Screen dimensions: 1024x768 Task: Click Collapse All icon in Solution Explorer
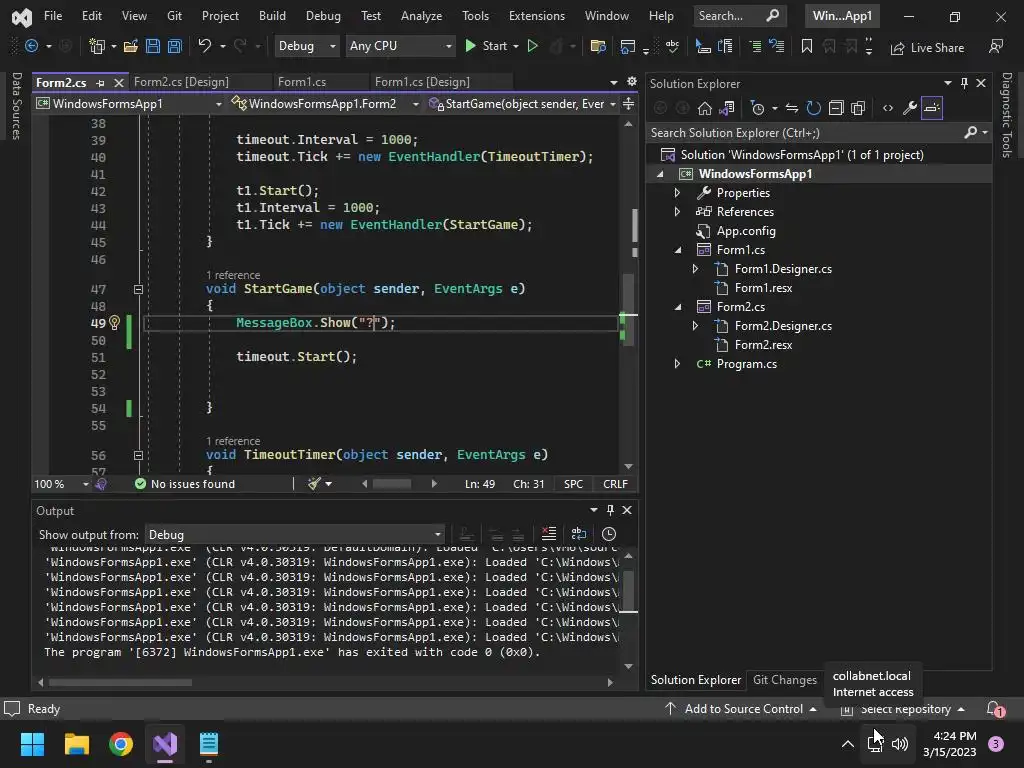tap(836, 108)
